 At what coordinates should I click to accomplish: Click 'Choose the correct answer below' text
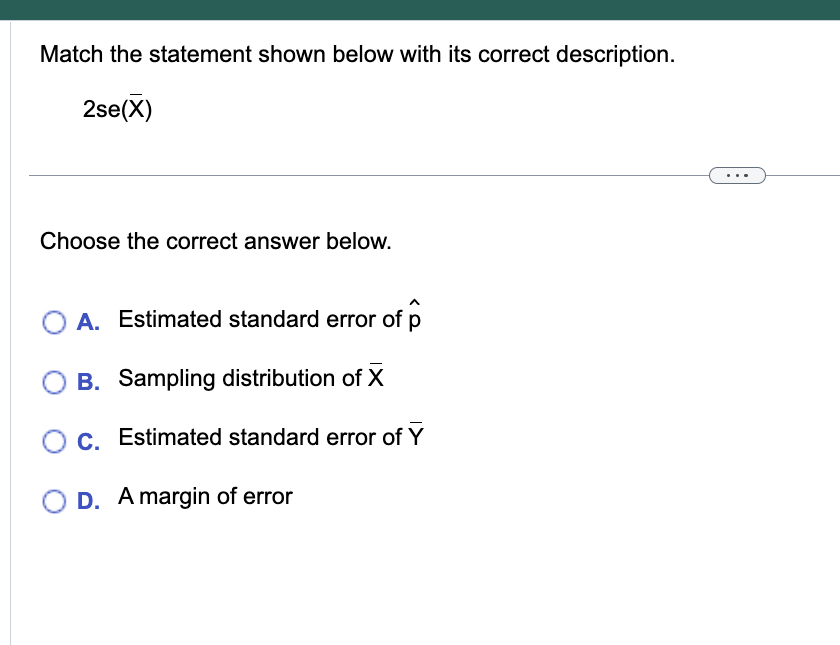(x=215, y=241)
